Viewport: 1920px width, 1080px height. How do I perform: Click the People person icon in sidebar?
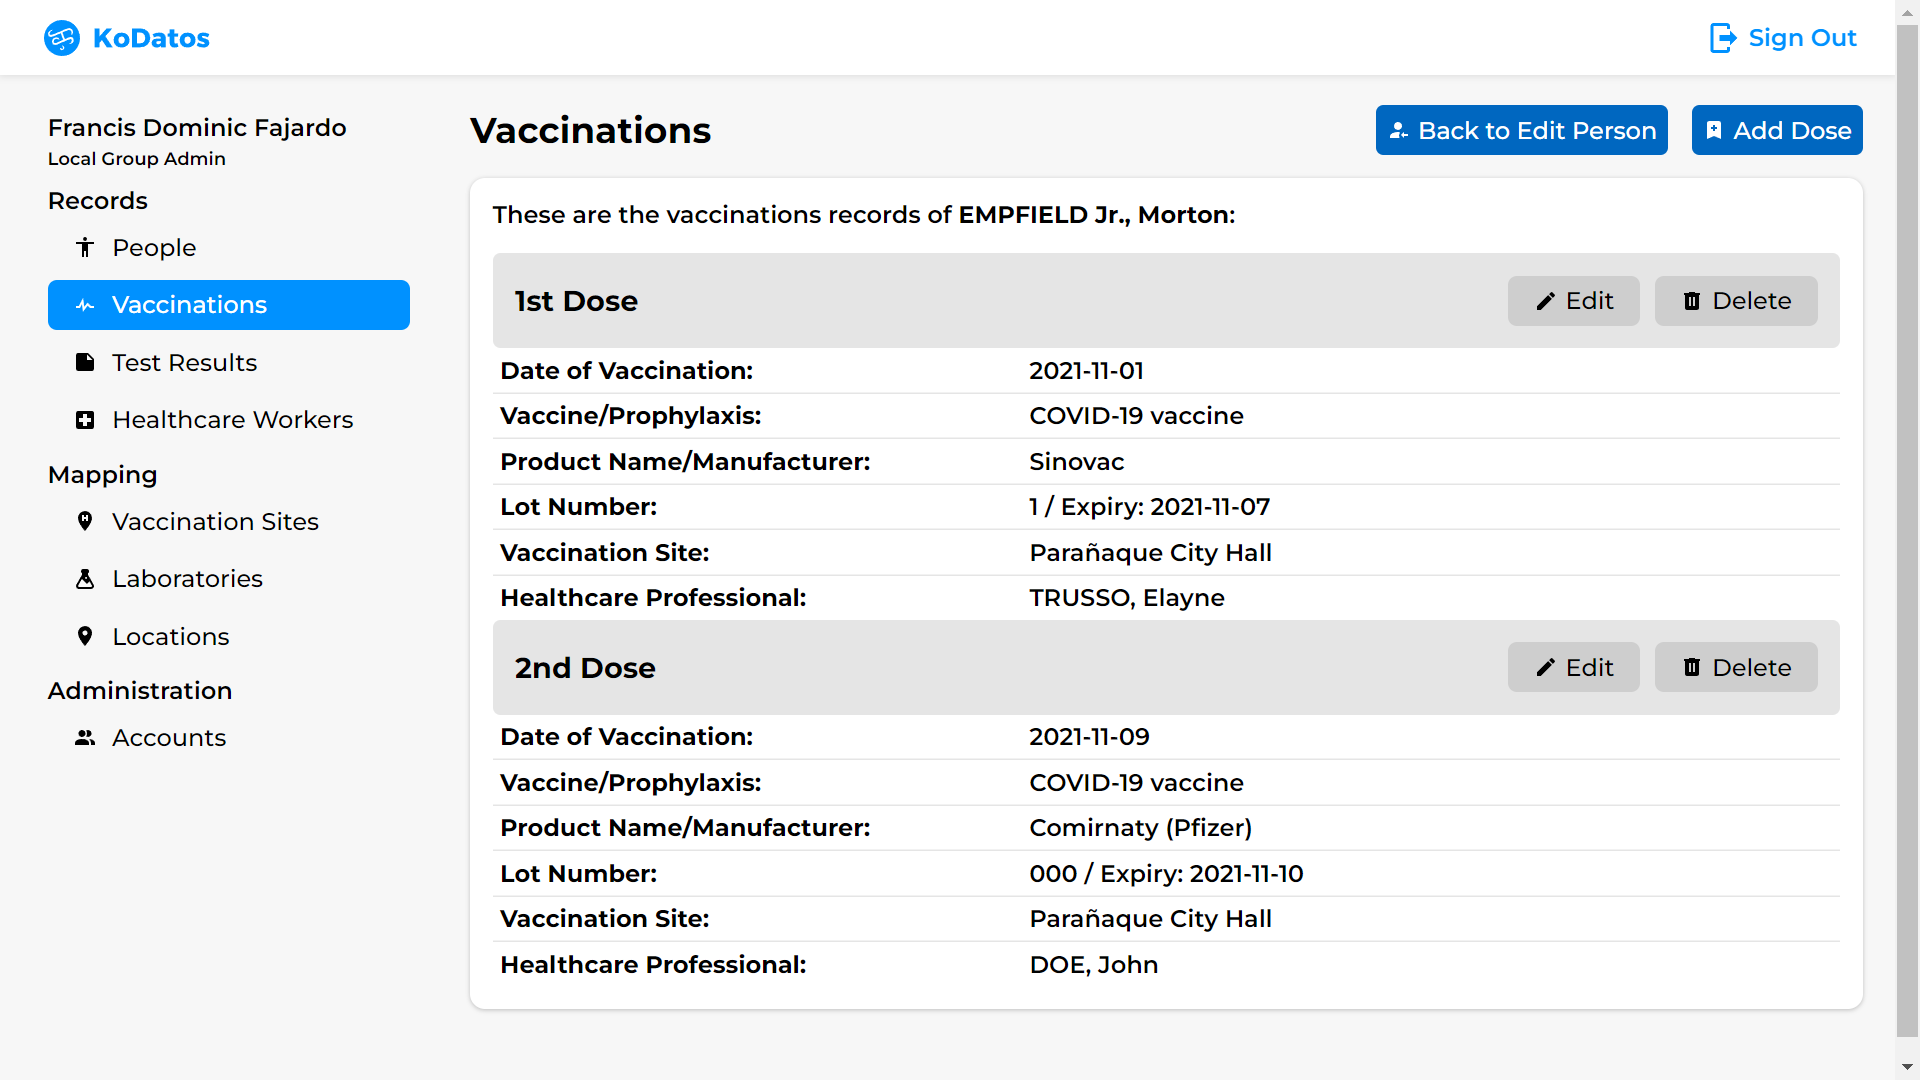pyautogui.click(x=85, y=247)
